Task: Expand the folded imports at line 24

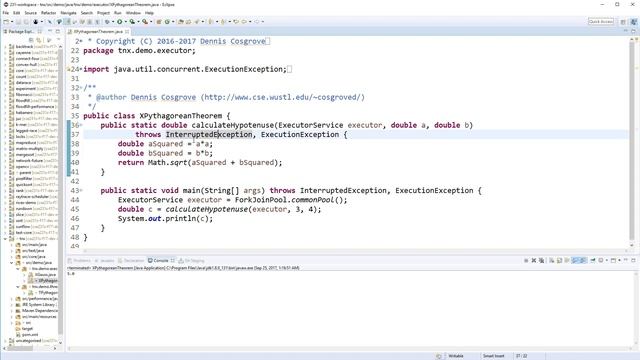Action: pyautogui.click(x=81, y=69)
